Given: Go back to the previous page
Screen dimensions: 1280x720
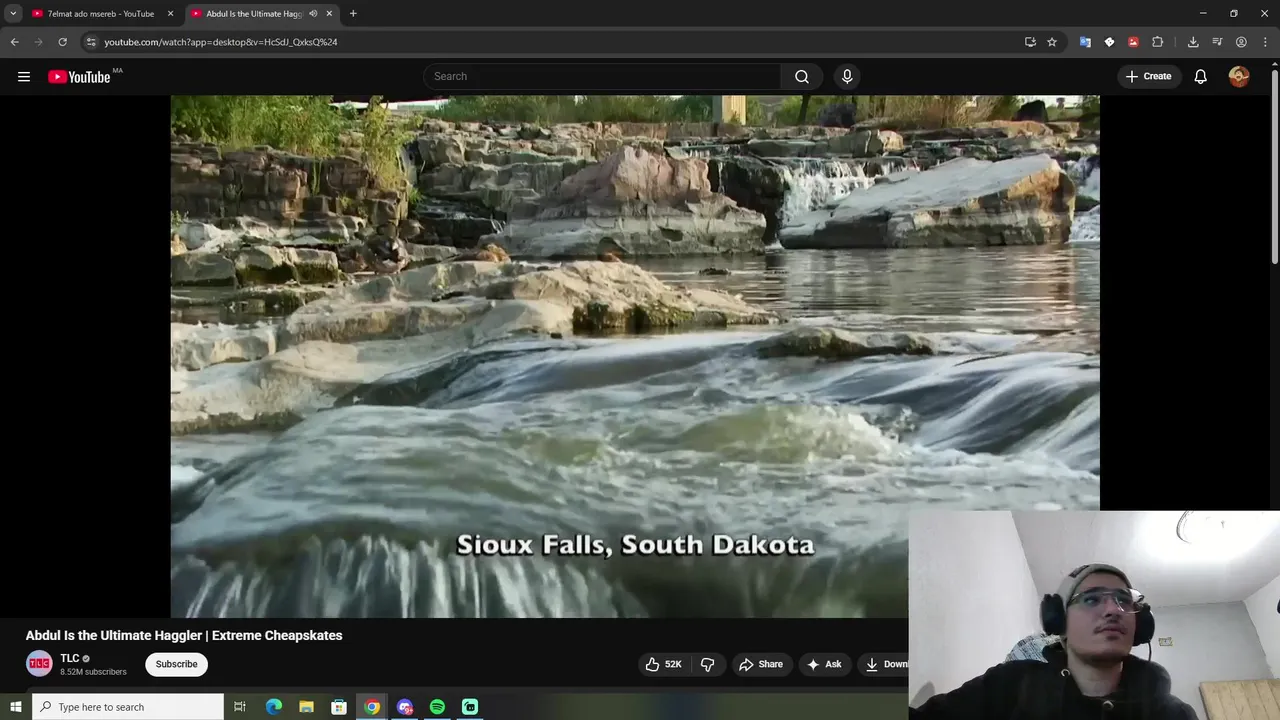Looking at the screenshot, I should point(14,42).
